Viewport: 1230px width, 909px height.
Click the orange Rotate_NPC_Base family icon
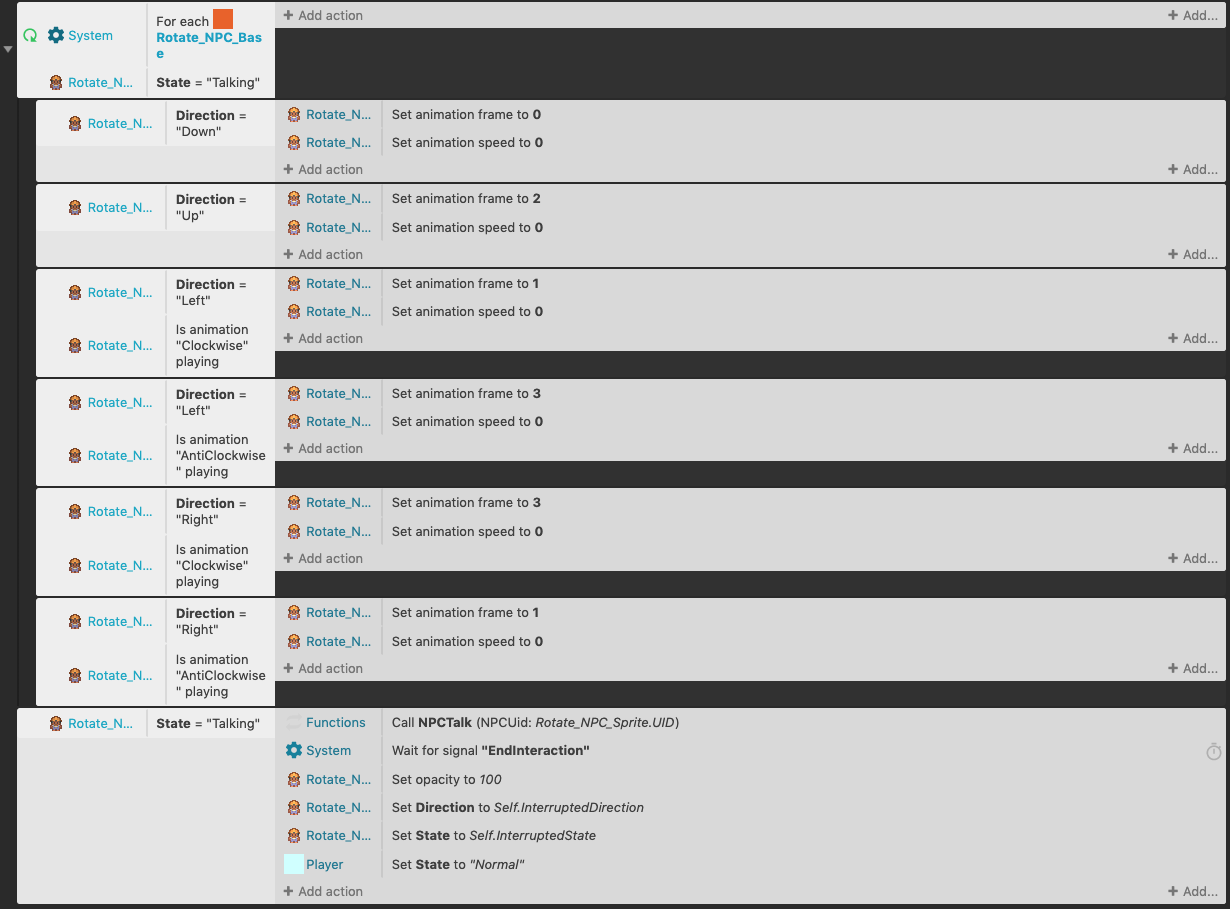point(222,19)
